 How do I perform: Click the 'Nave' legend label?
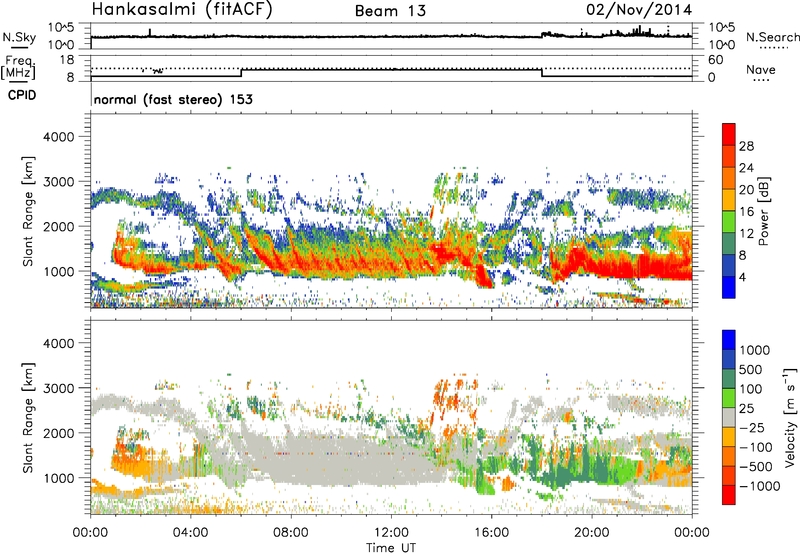pyautogui.click(x=761, y=70)
